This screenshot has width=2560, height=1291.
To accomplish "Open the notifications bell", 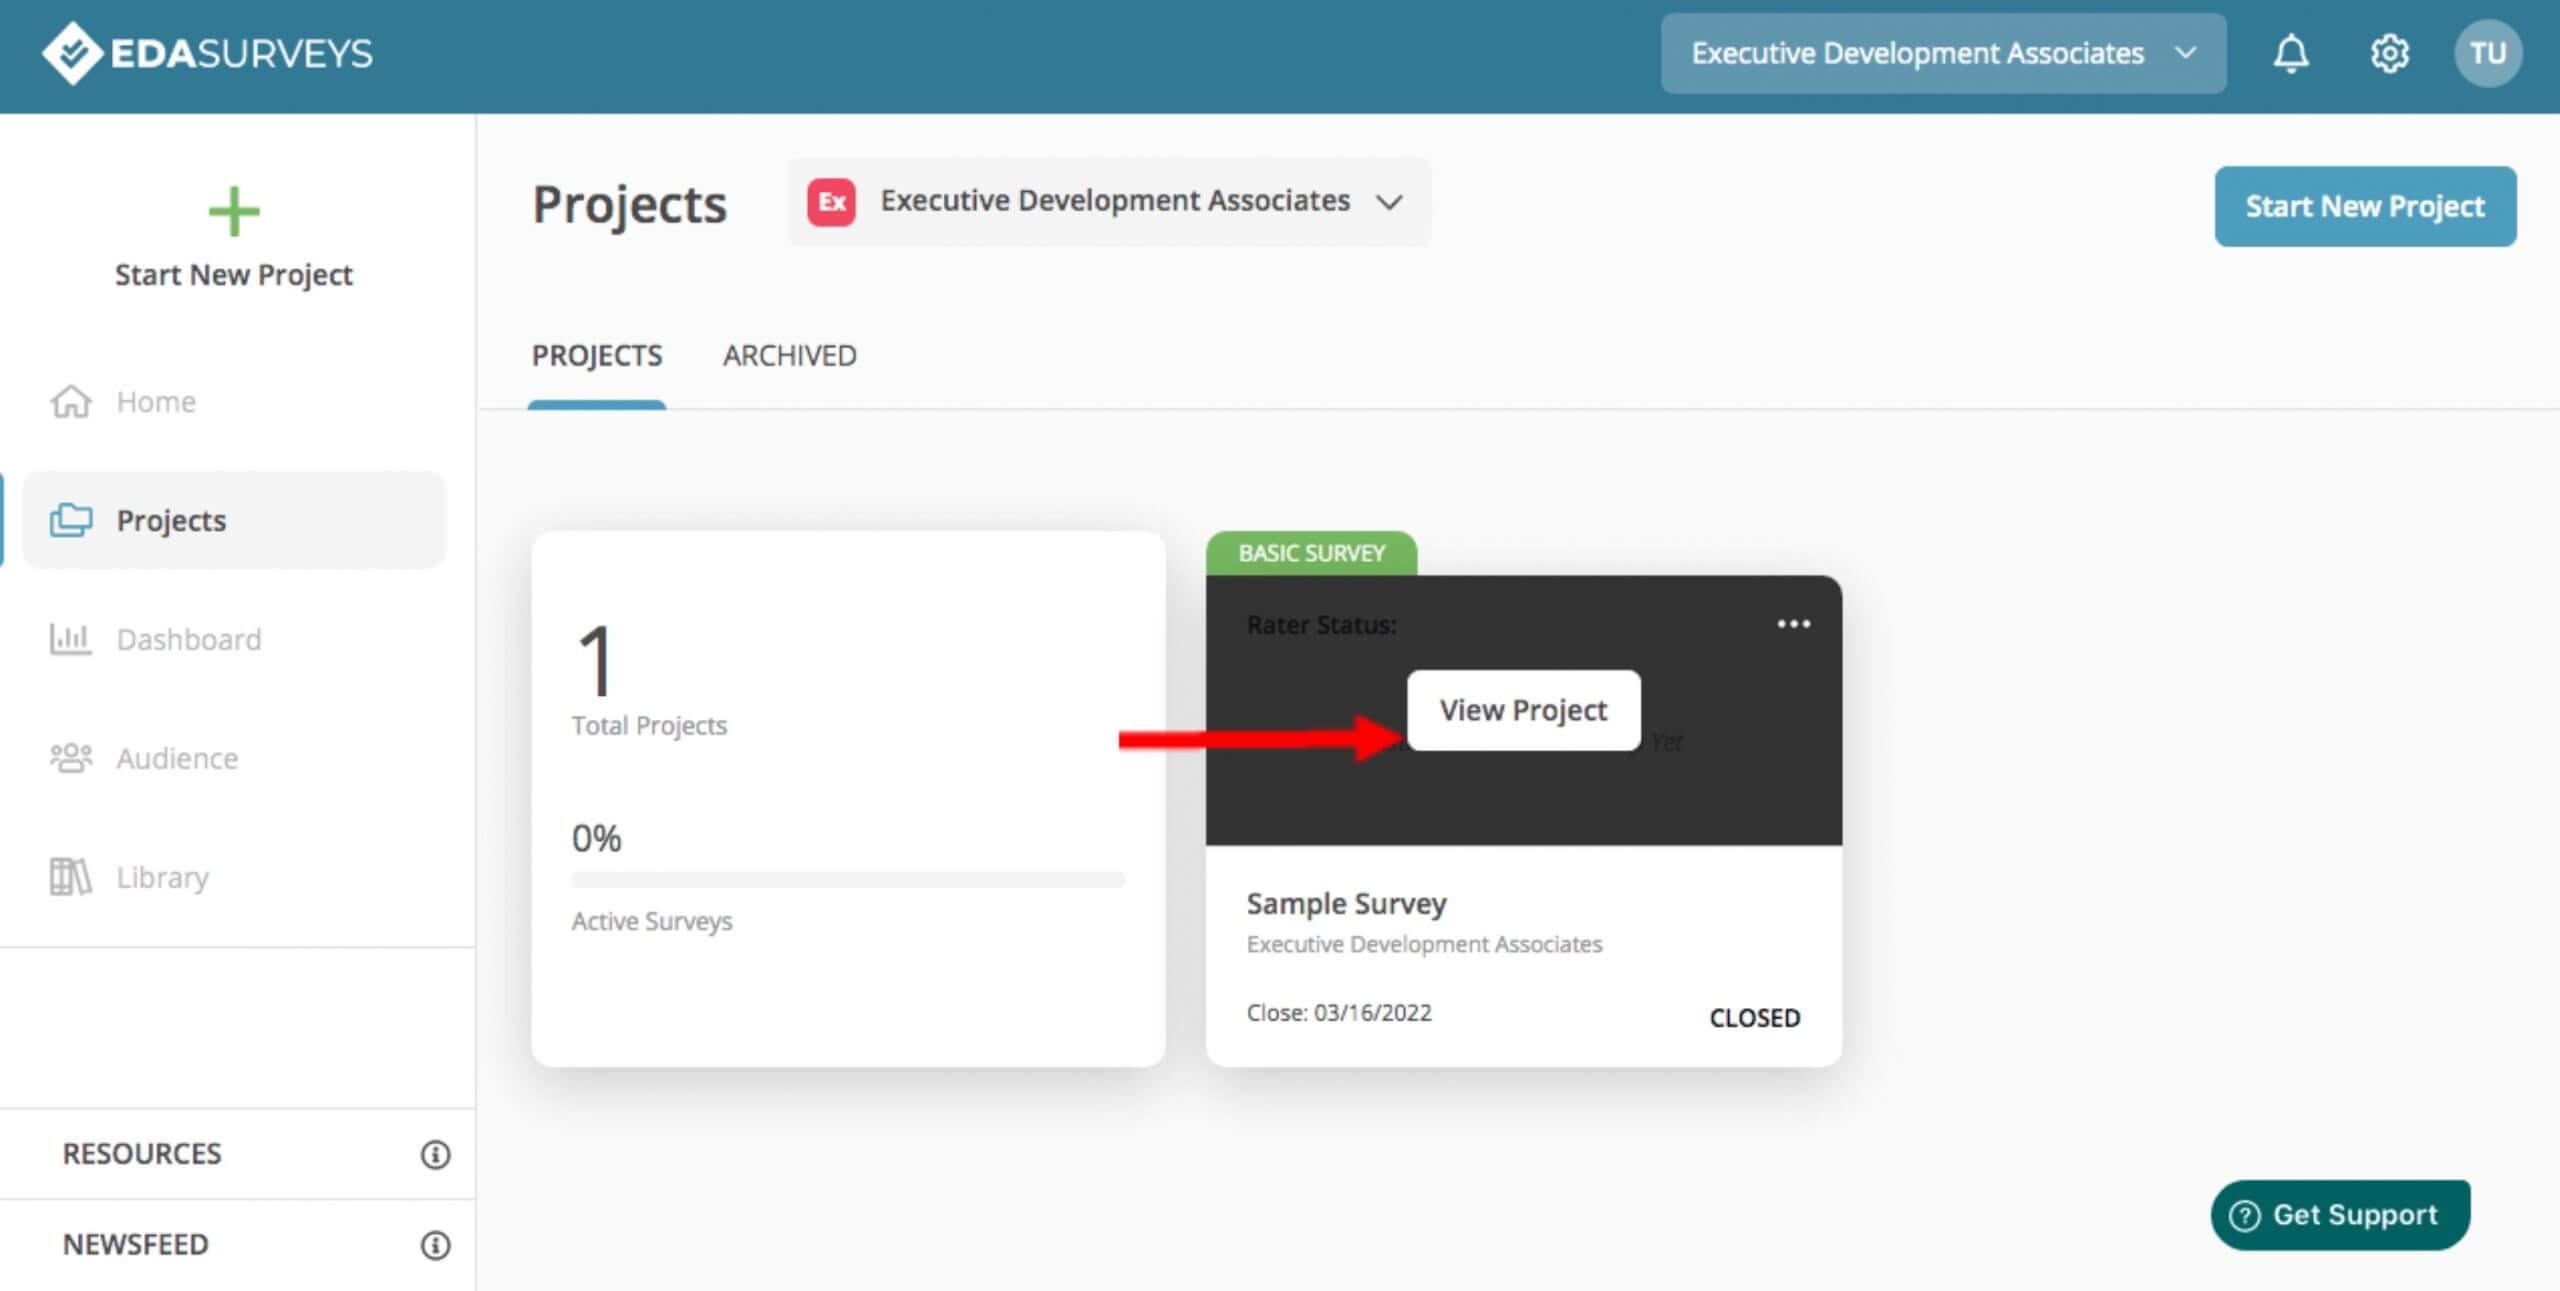I will pyautogui.click(x=2290, y=53).
